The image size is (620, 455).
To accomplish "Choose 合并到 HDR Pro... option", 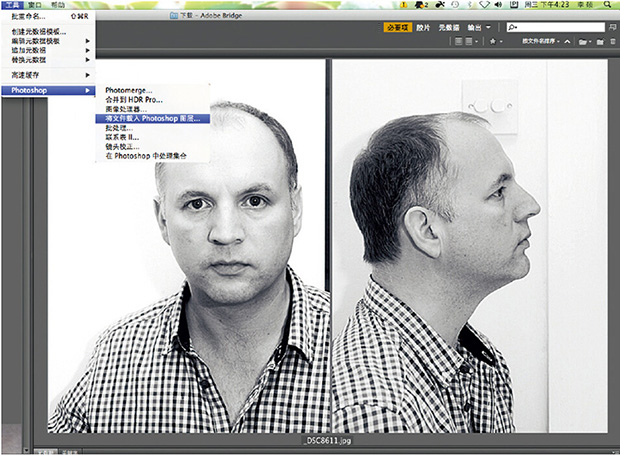I will (x=153, y=100).
